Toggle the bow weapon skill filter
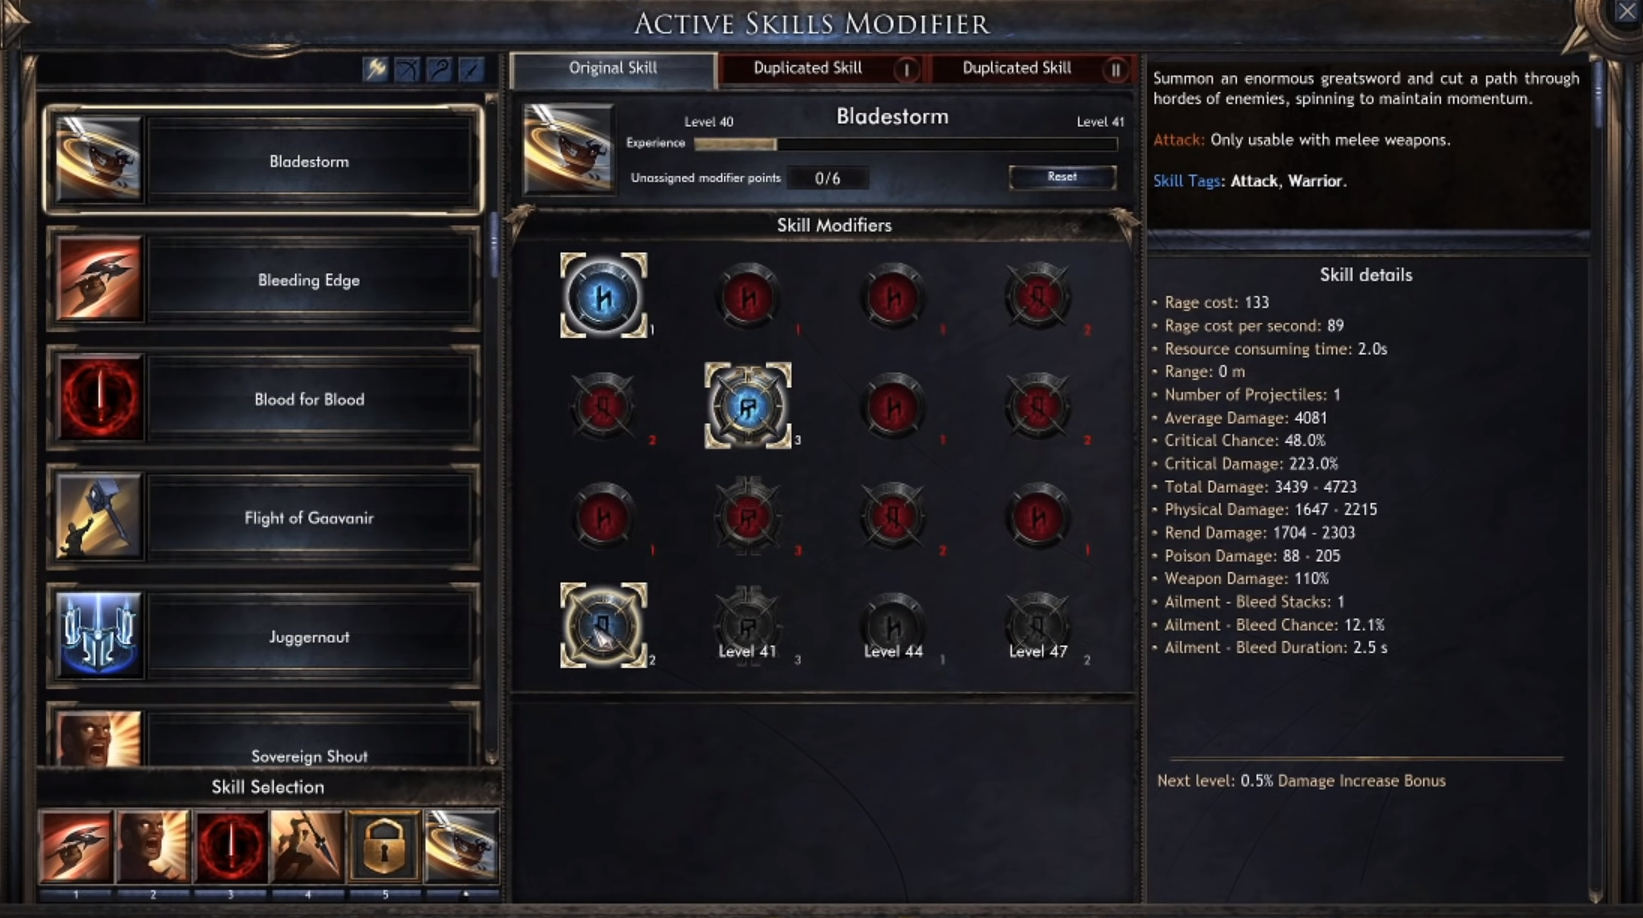 [408, 69]
